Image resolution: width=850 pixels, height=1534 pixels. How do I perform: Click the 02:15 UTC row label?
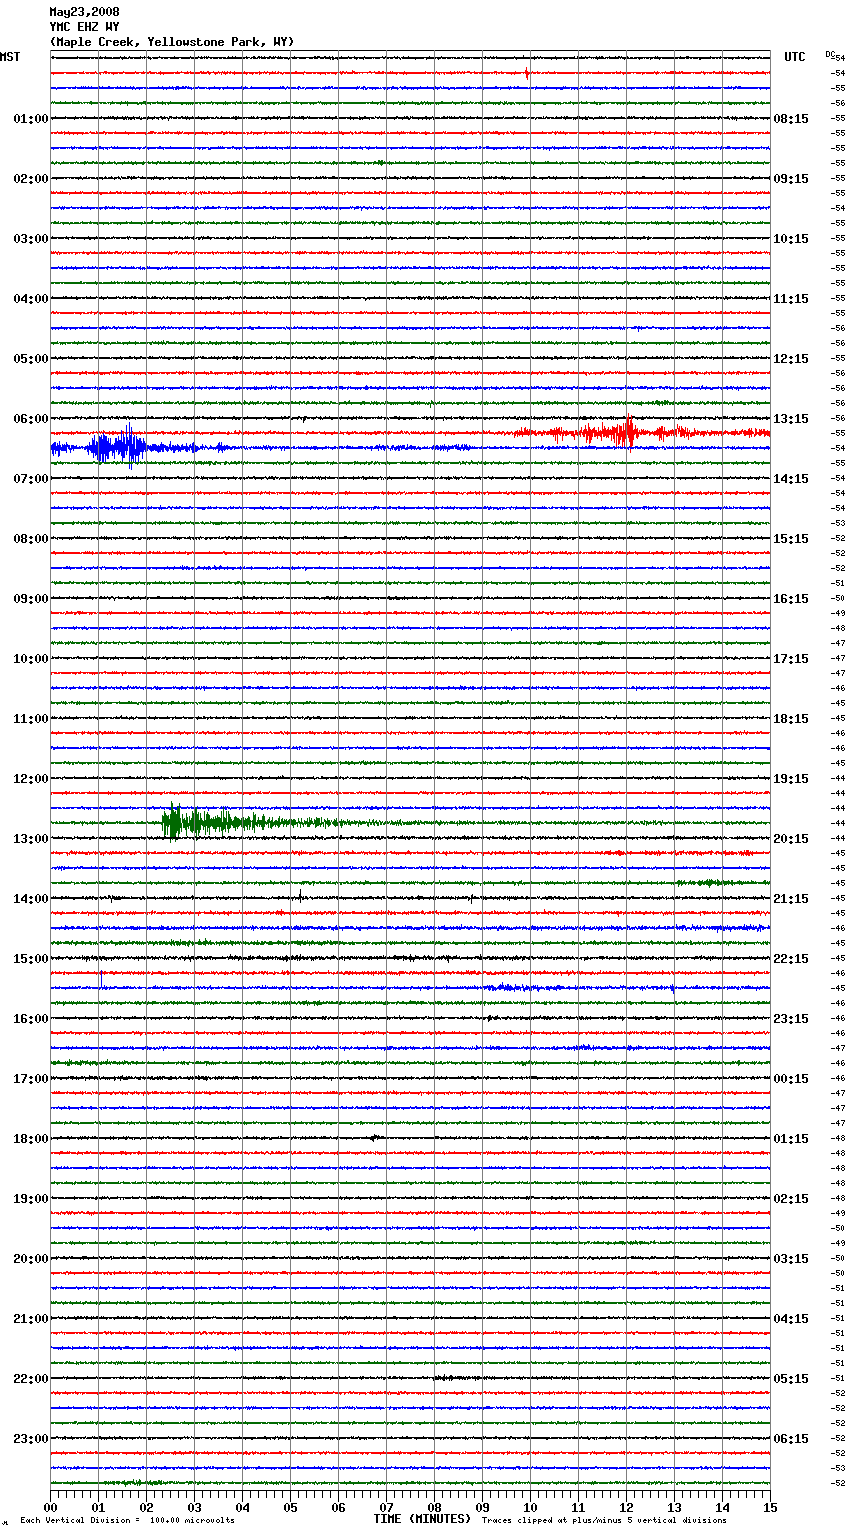click(x=791, y=1199)
